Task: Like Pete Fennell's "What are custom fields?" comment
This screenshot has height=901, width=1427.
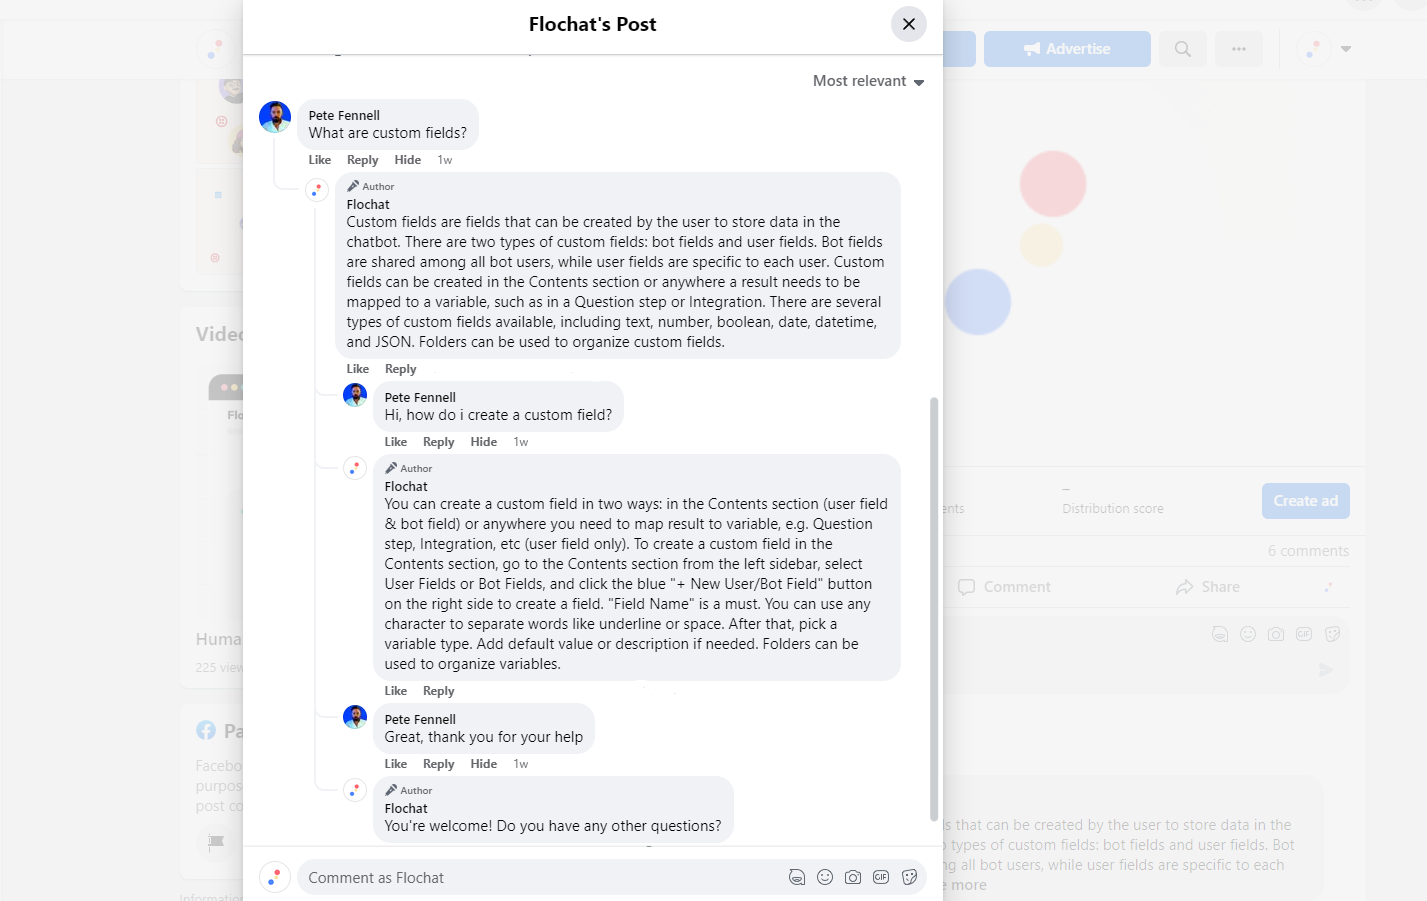Action: pos(319,160)
